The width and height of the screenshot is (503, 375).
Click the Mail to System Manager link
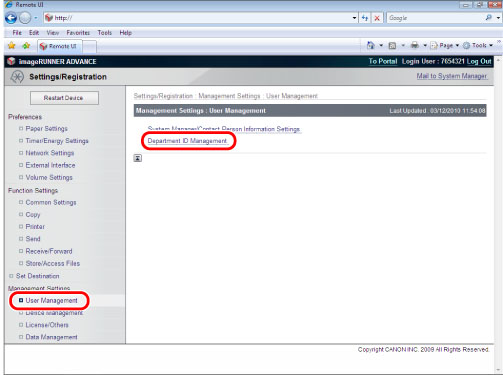[452, 76]
